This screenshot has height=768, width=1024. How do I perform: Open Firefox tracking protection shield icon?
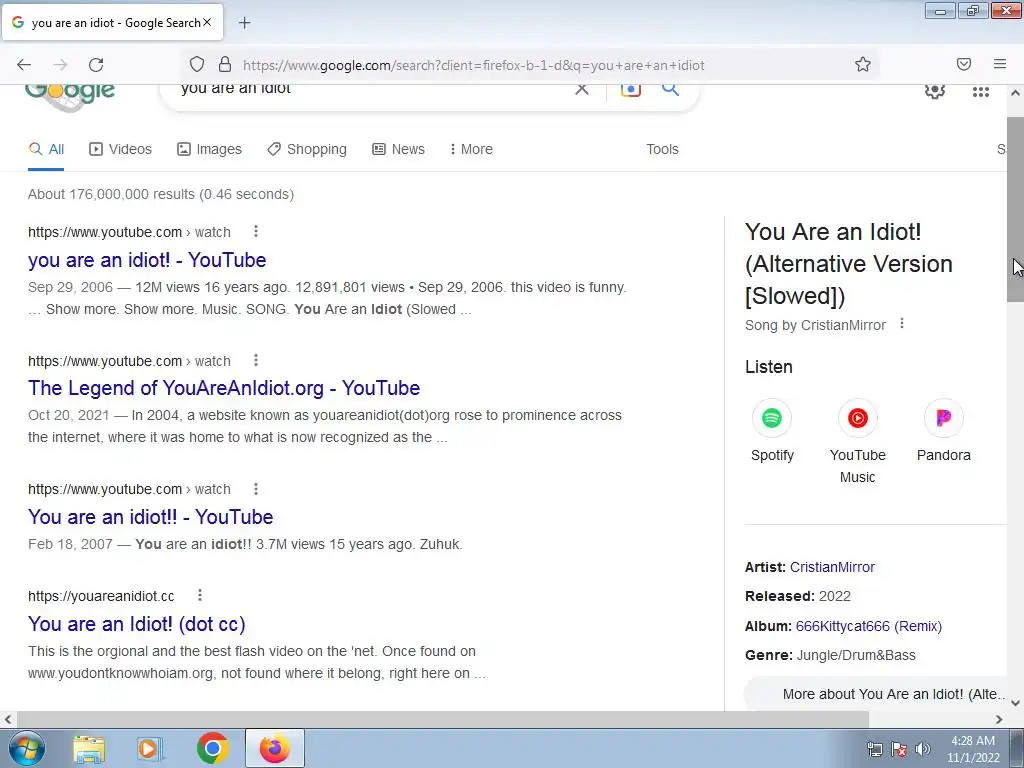point(197,65)
